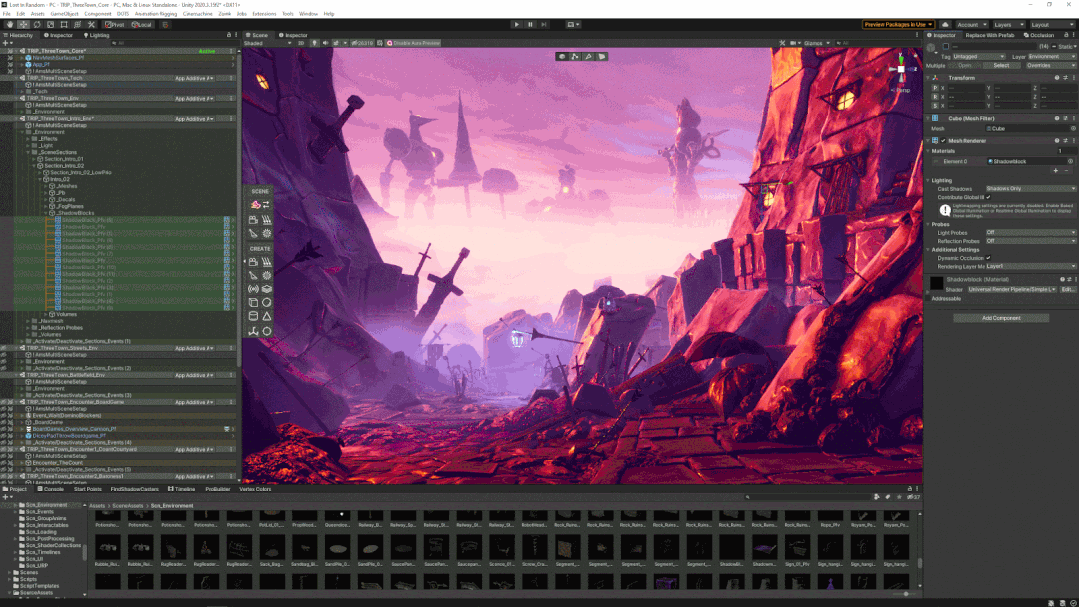Viewport: 1079px width, 607px height.
Task: Toggle Mesh Renderer enabled checkbox
Action: point(943,141)
